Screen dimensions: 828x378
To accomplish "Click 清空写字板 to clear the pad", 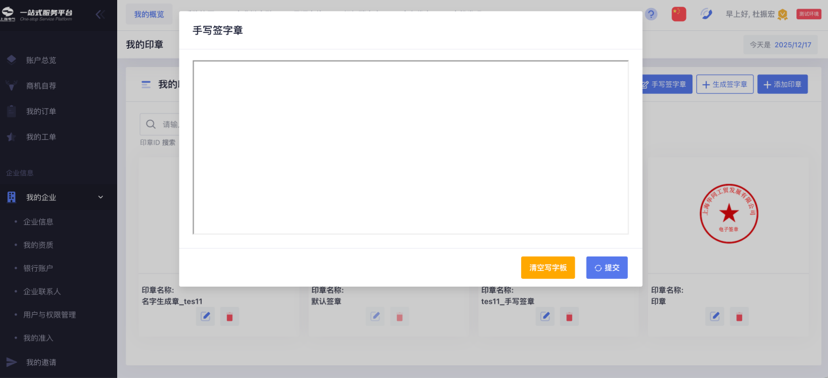I will click(x=548, y=268).
